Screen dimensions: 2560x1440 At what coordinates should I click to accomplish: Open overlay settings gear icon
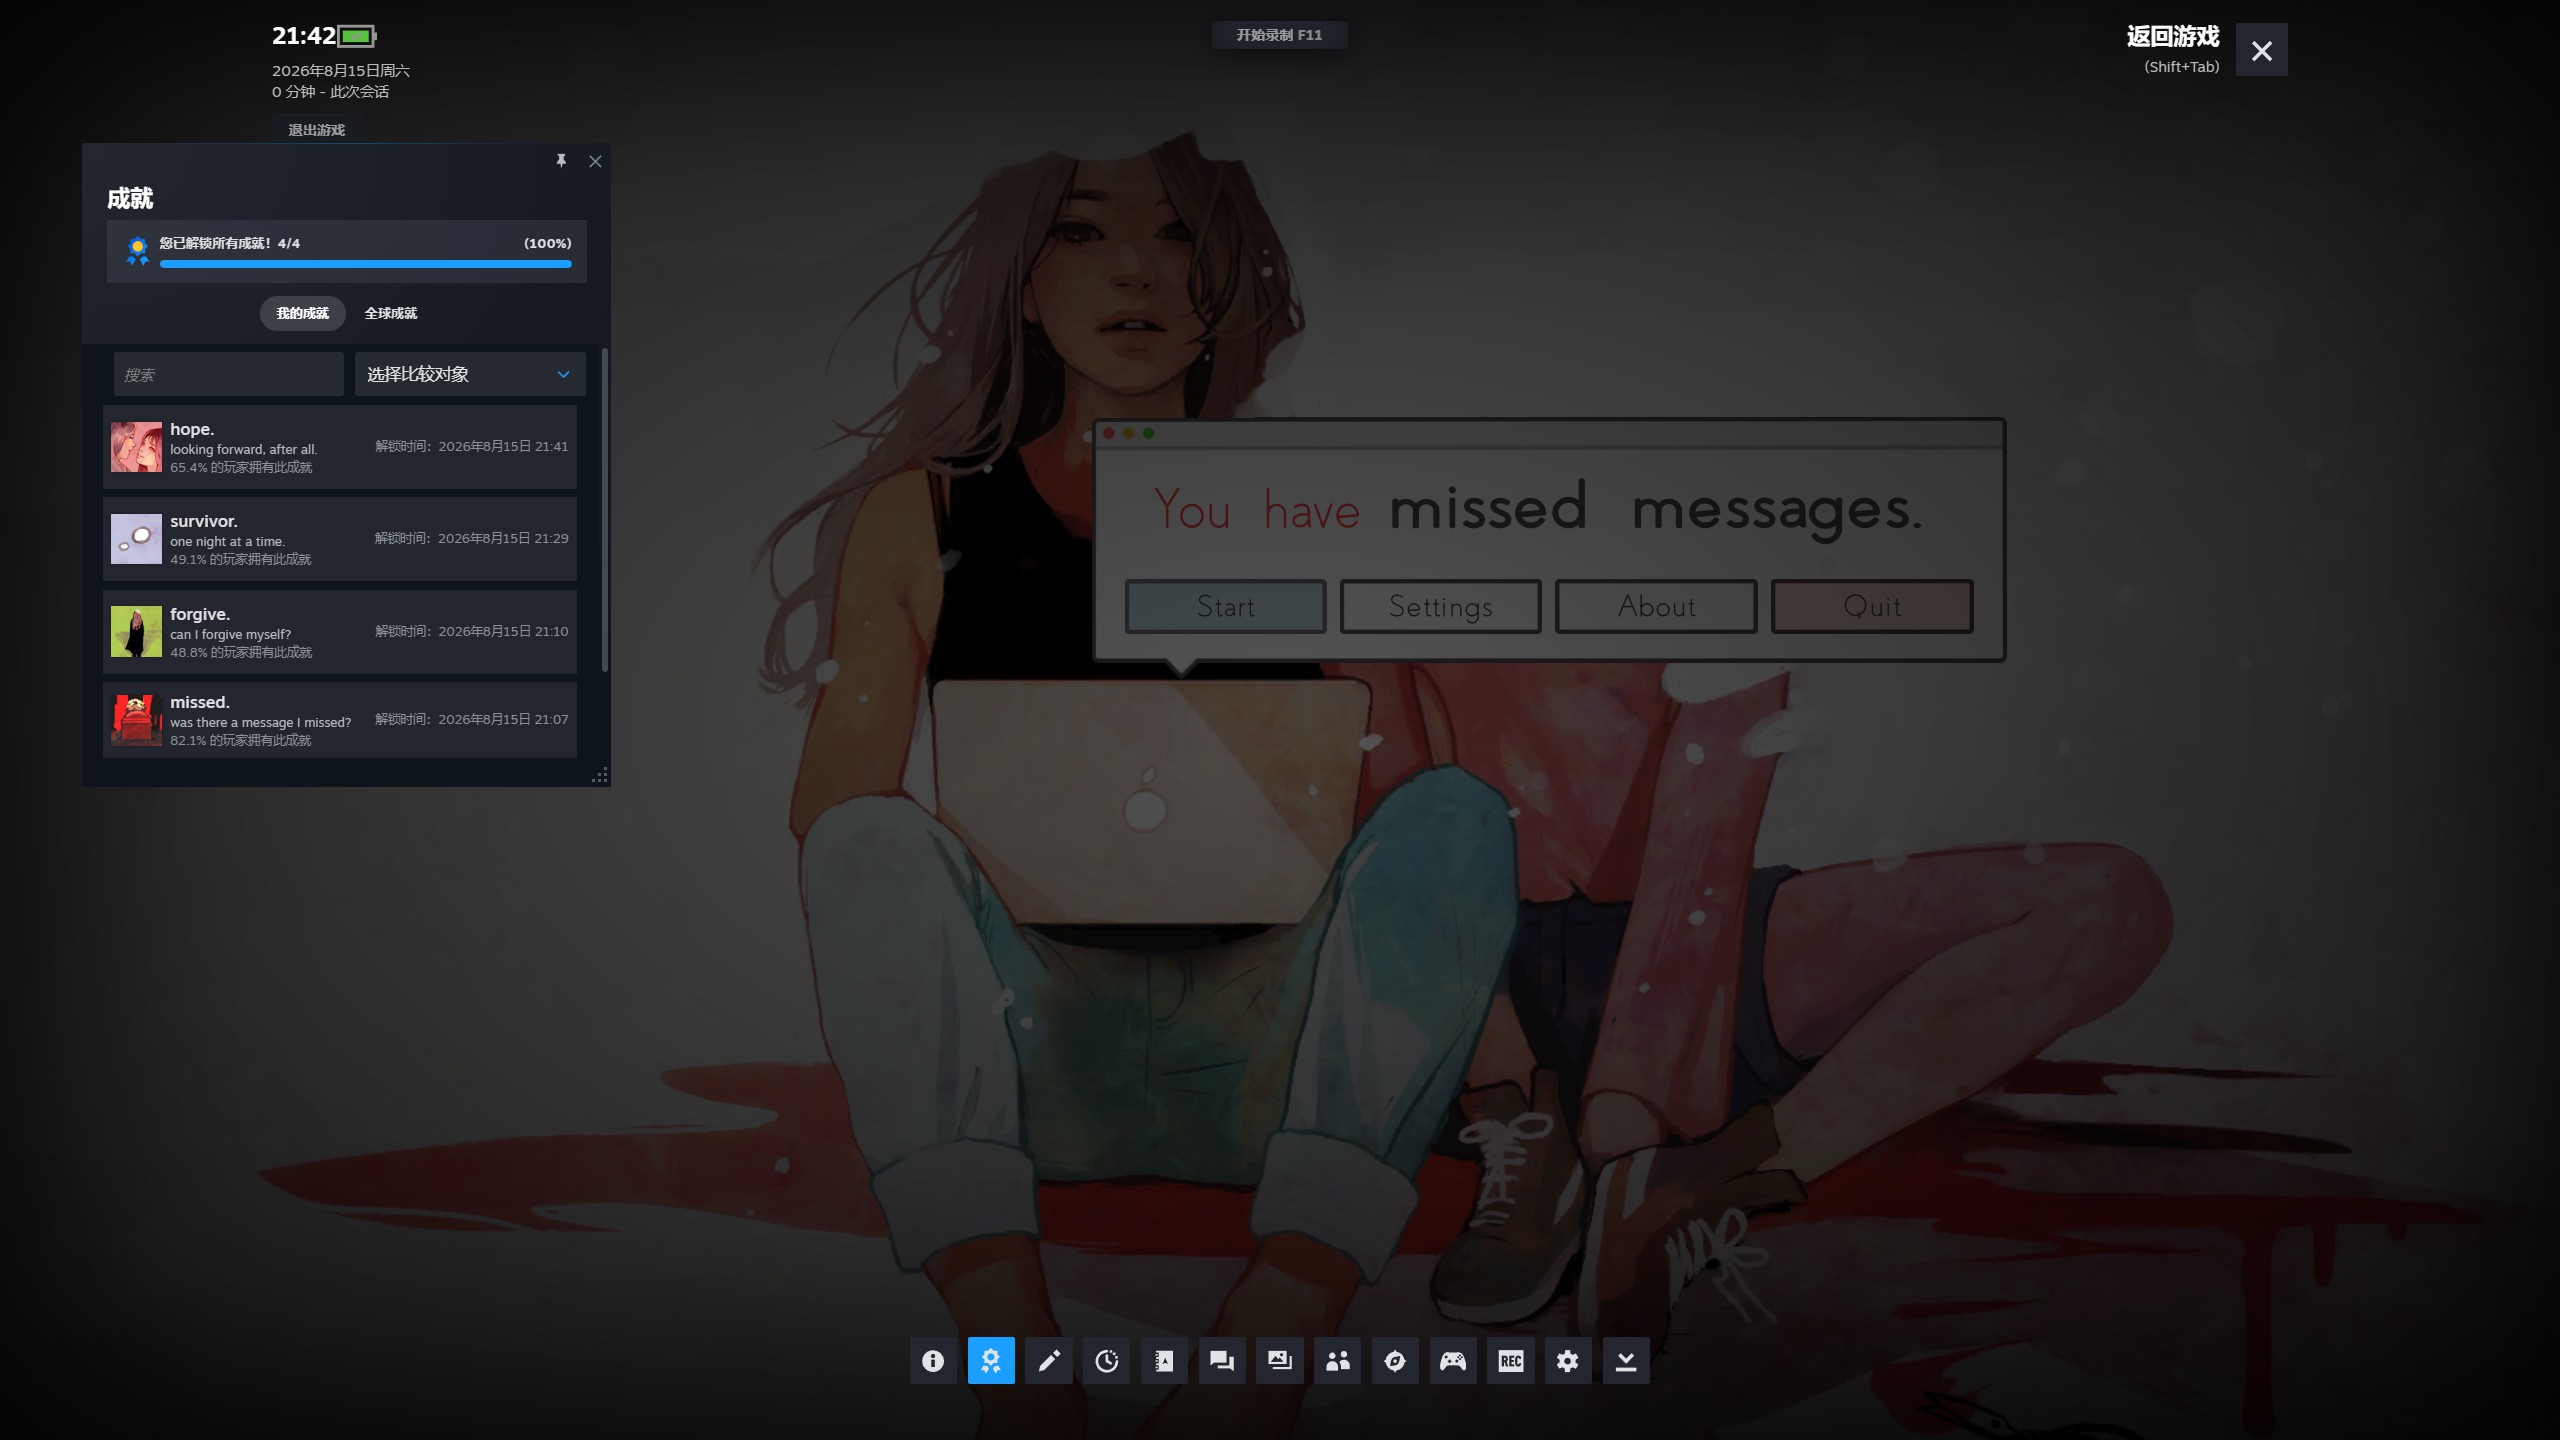1568,1361
